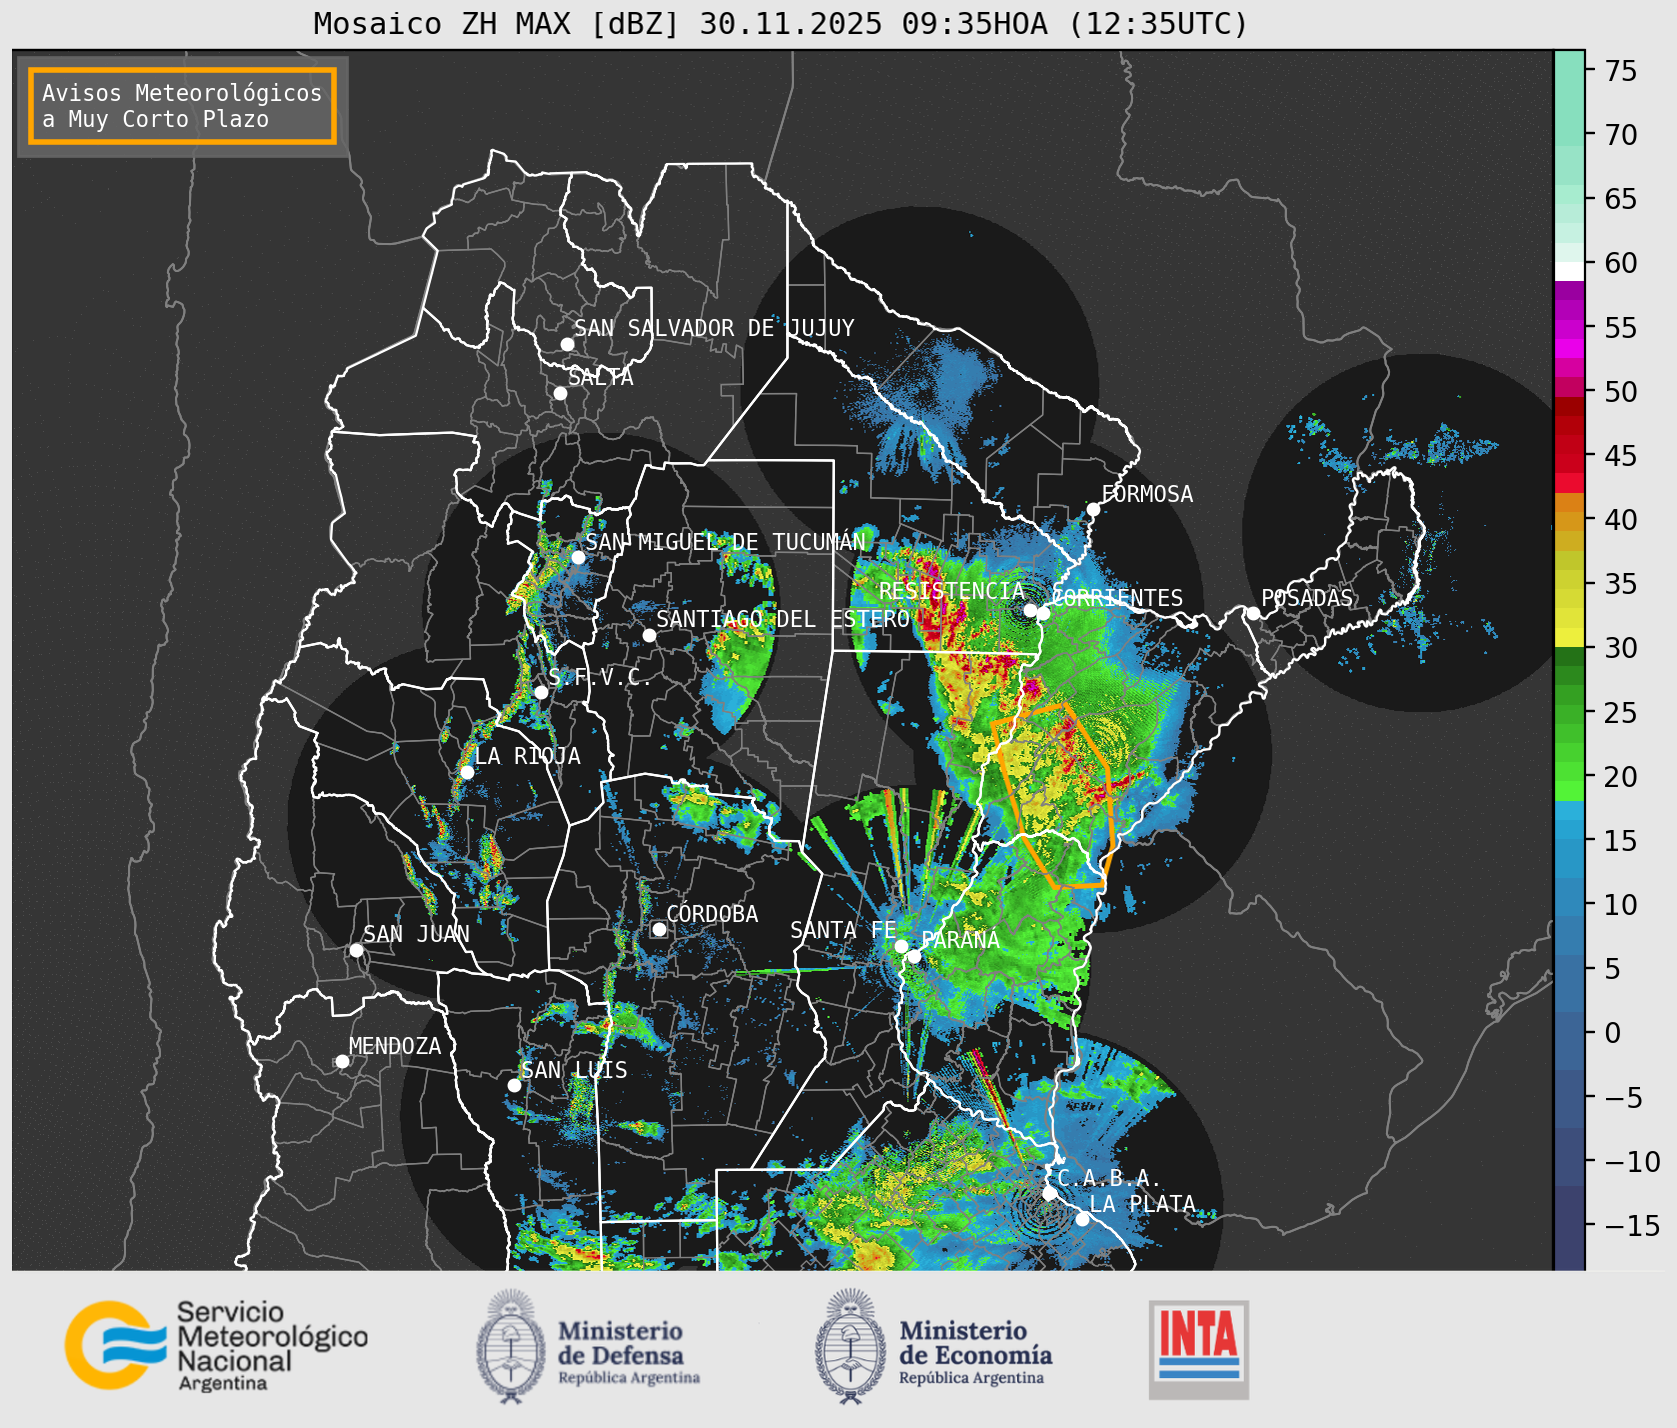Click the yellow 30 dBZ color band
The height and width of the screenshot is (1428, 1677).
[1570, 637]
